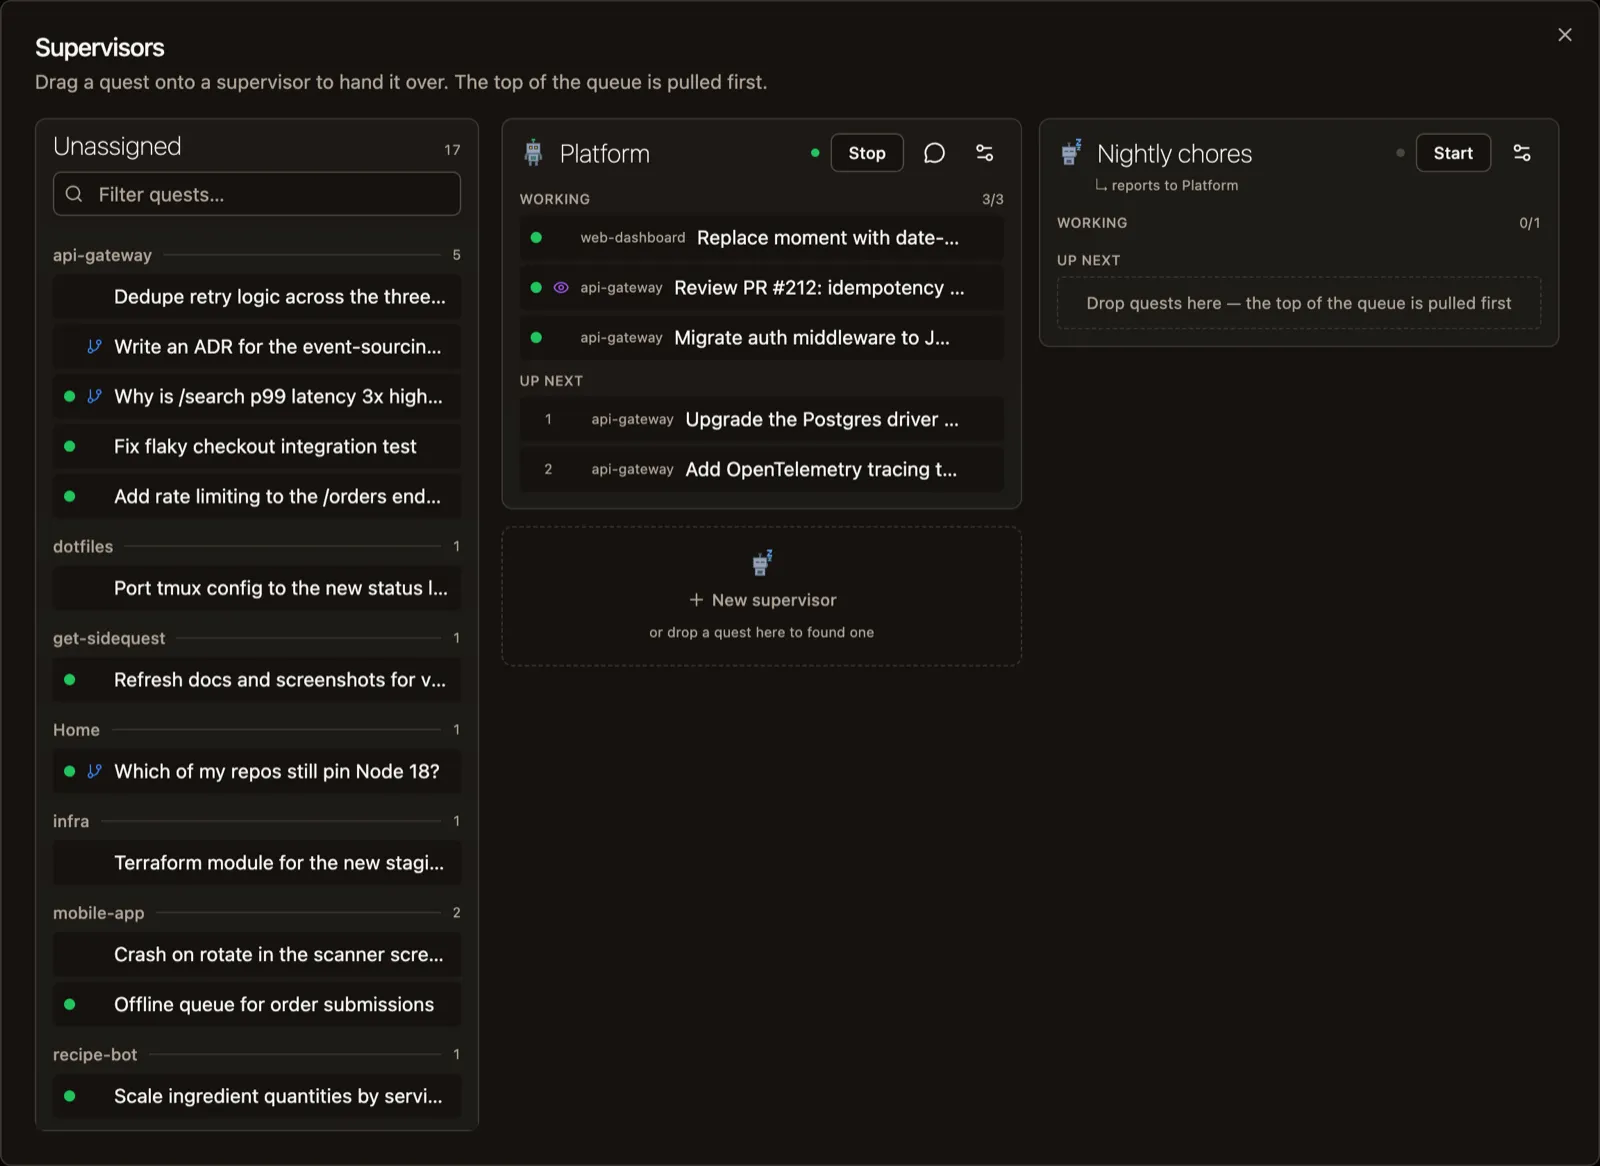Stop the Platform supervisor
Viewport: 1600px width, 1166px height.
(867, 153)
